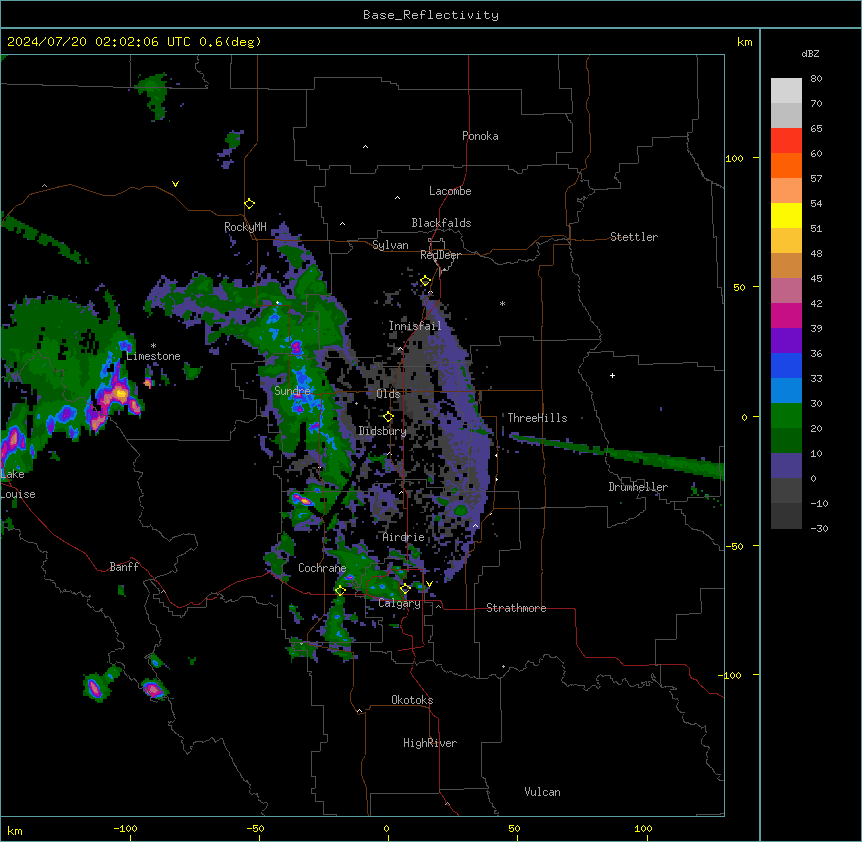The height and width of the screenshot is (842, 862).
Task: Click the yellow v marker northwest of RockyMH
Action: click(x=175, y=184)
